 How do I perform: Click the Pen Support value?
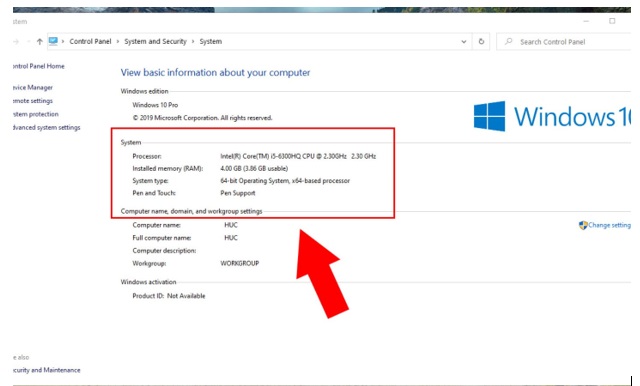(238, 193)
